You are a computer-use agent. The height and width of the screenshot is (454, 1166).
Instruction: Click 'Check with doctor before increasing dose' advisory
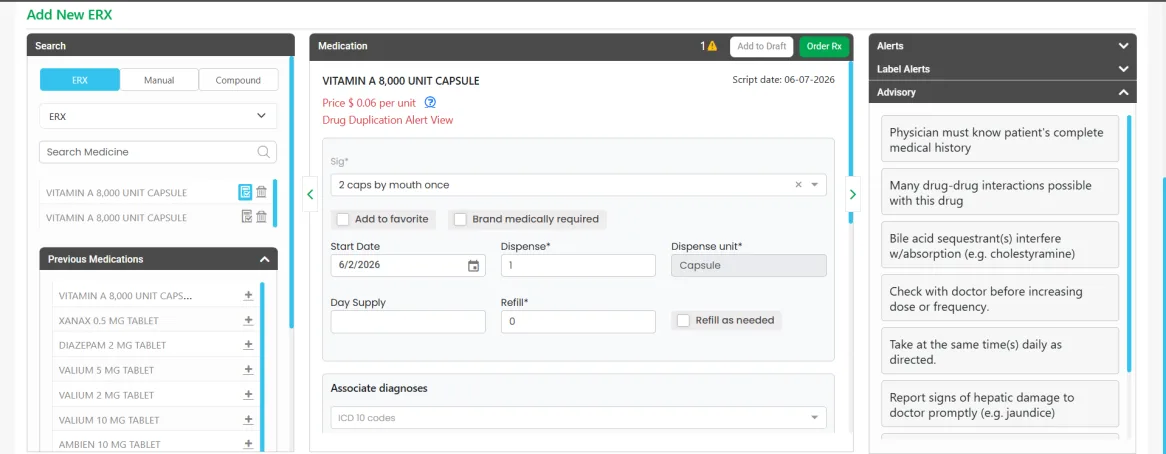999,297
